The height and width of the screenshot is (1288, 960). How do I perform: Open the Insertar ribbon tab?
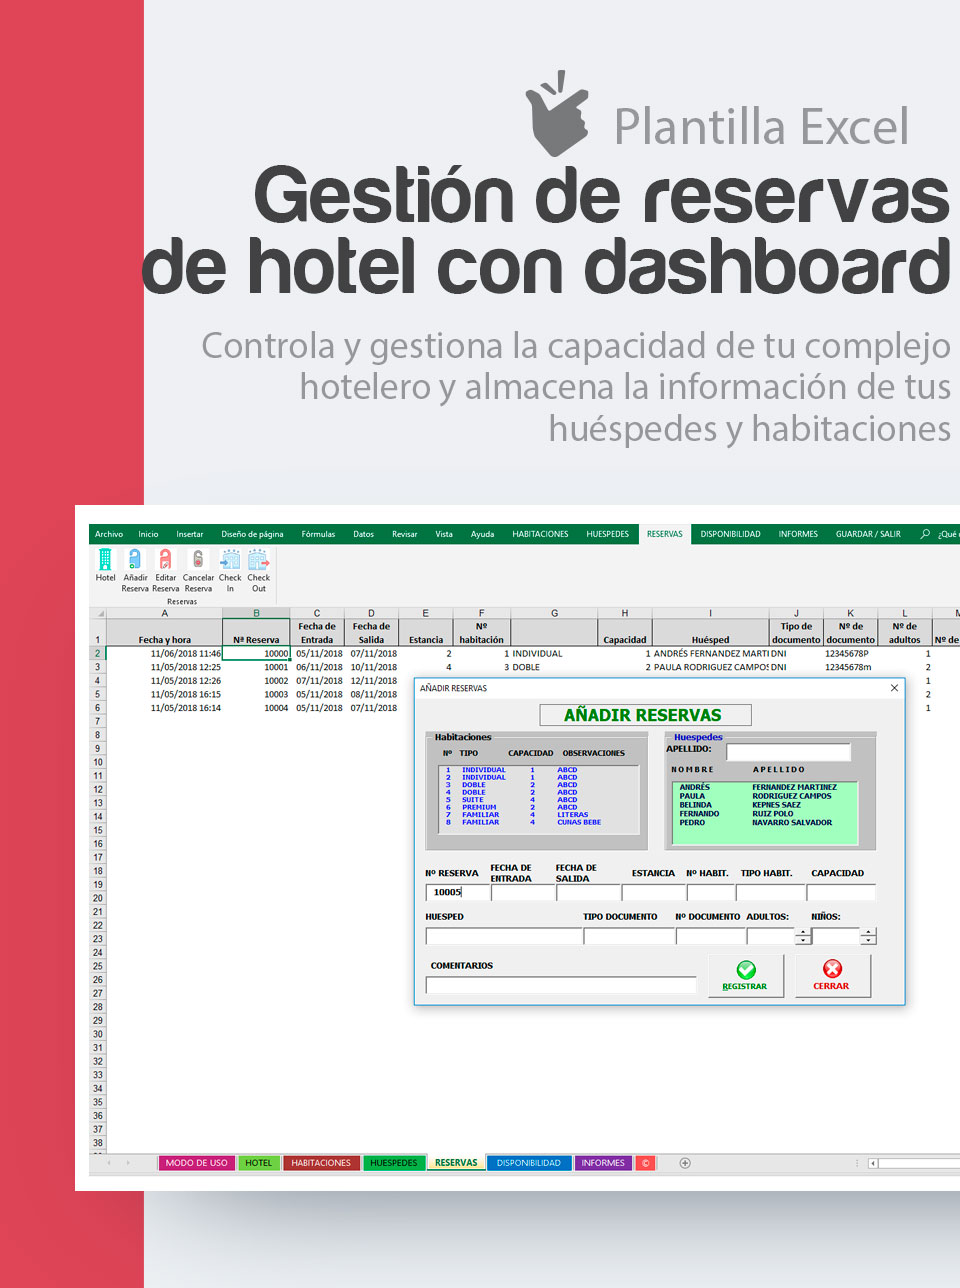click(x=190, y=534)
